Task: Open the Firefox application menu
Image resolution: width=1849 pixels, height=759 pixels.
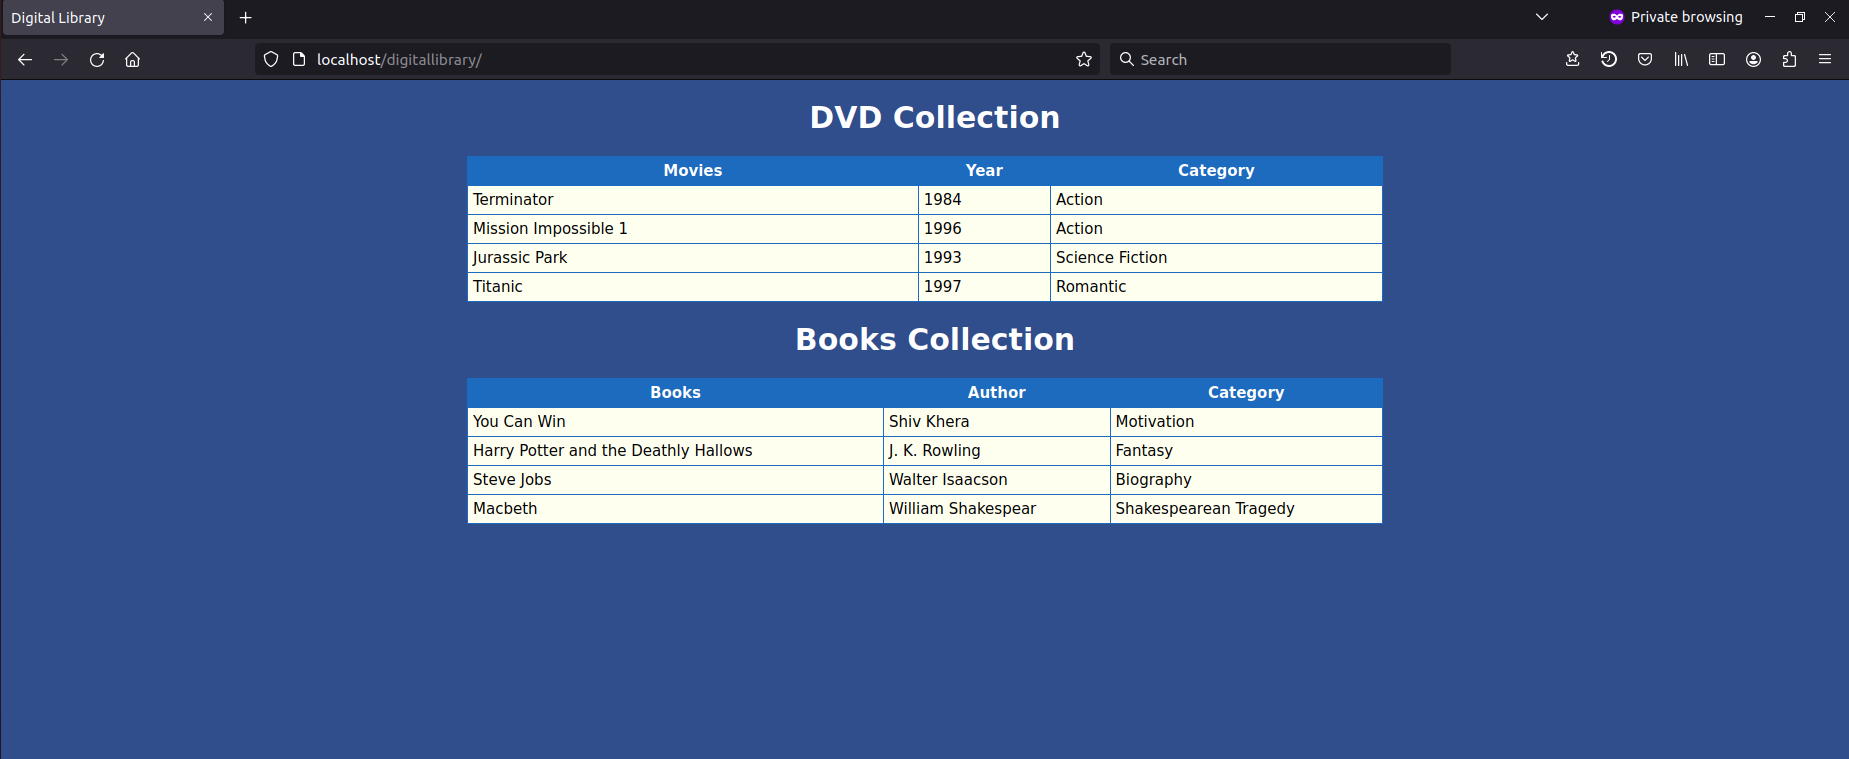Action: [1825, 60]
